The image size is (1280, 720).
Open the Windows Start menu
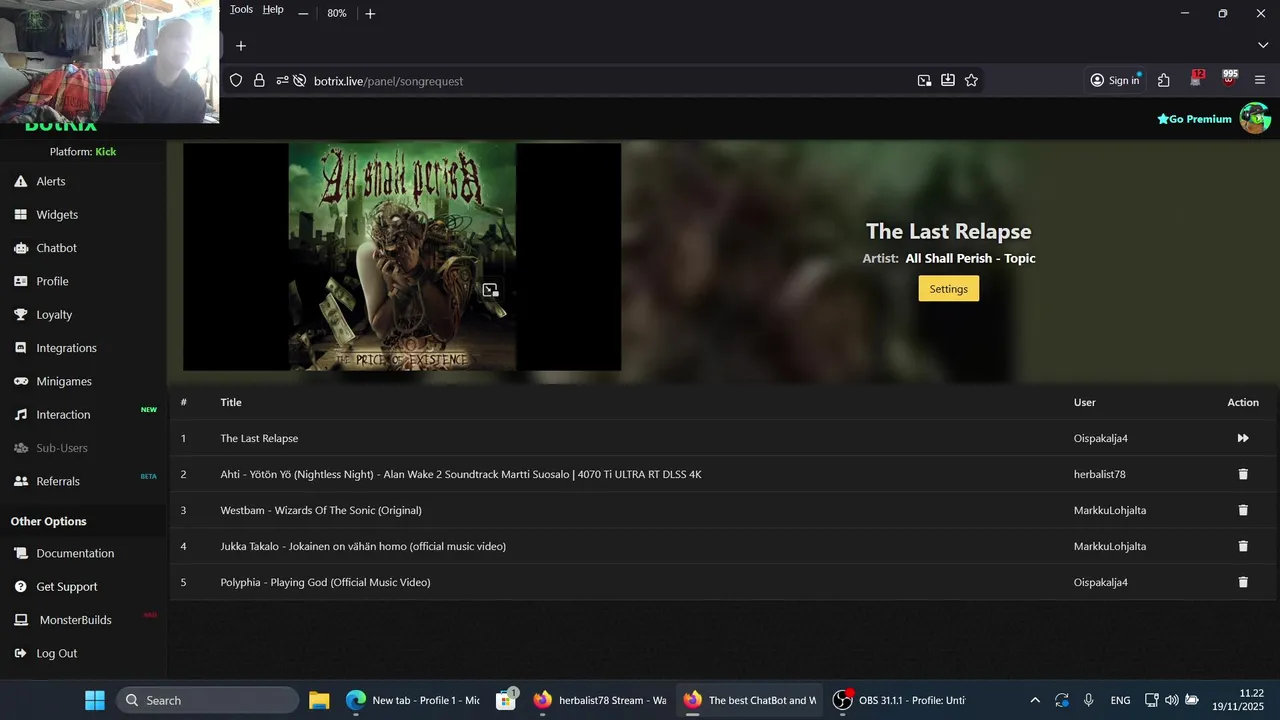tap(94, 700)
